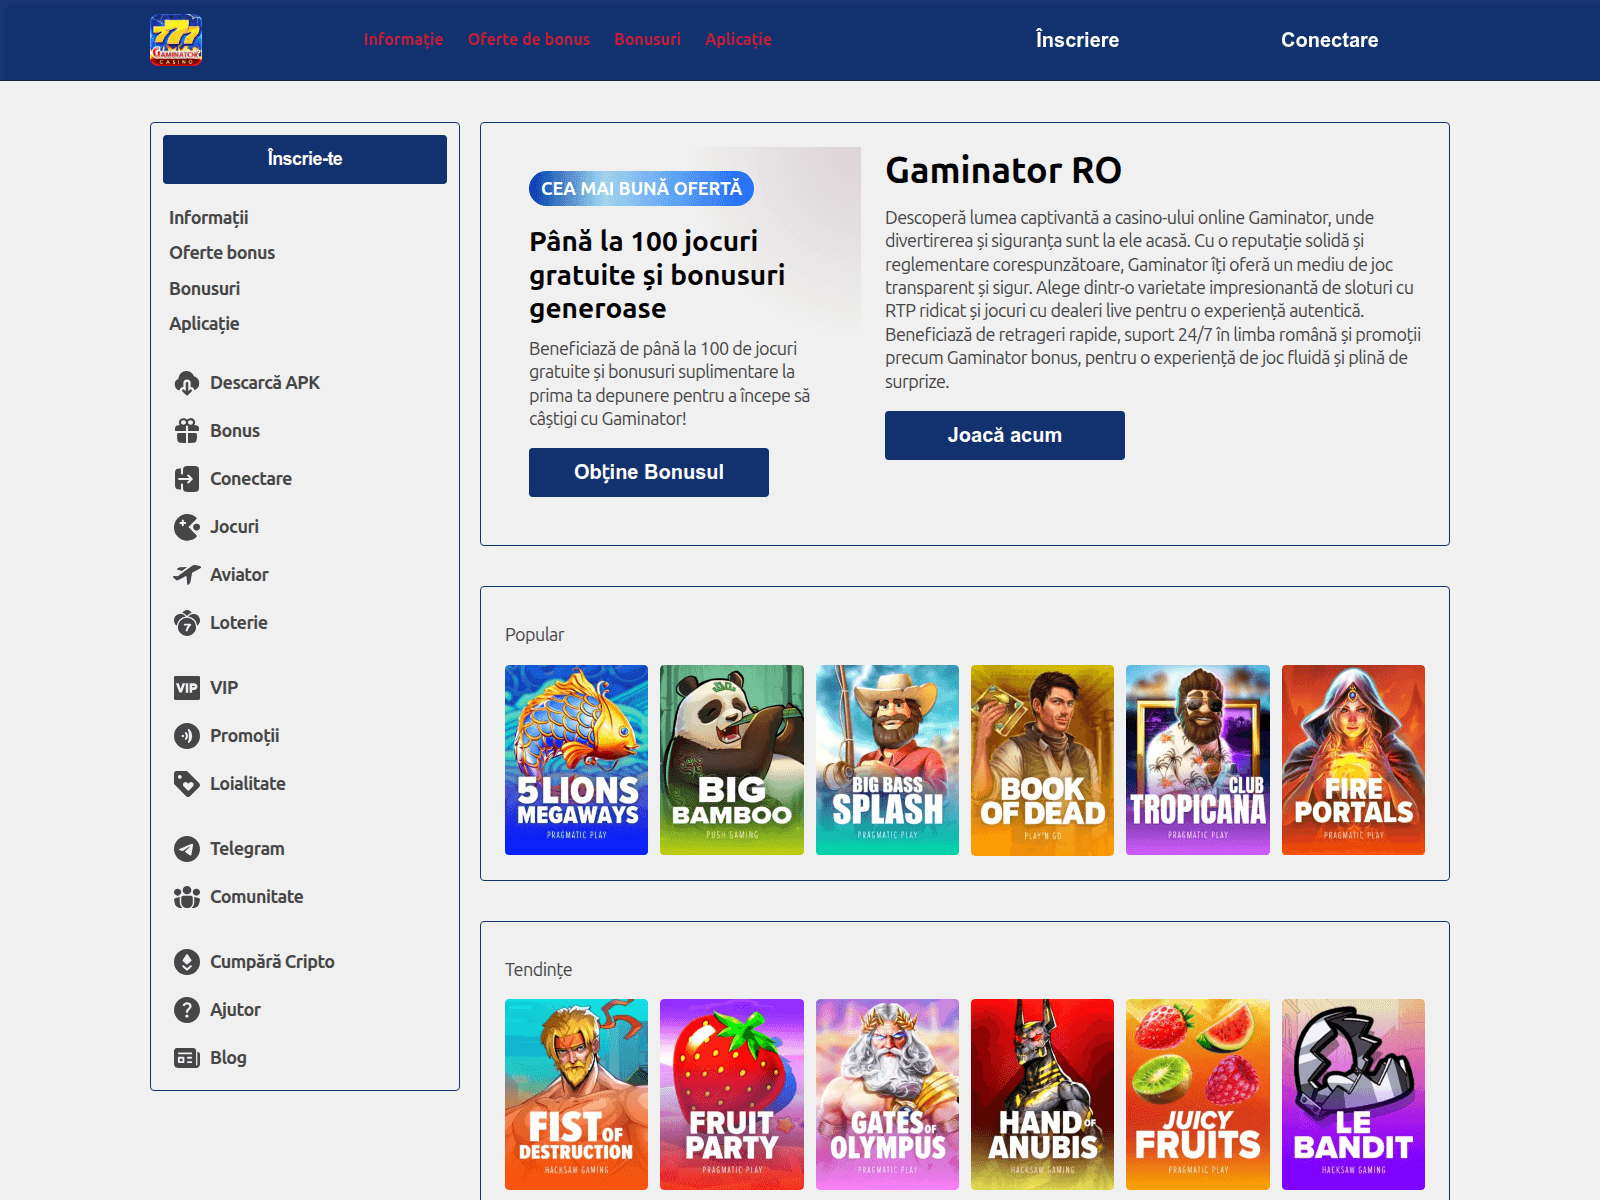Screen dimensions: 1600x1200
Task: Click the Comunitate people icon
Action: click(x=187, y=897)
